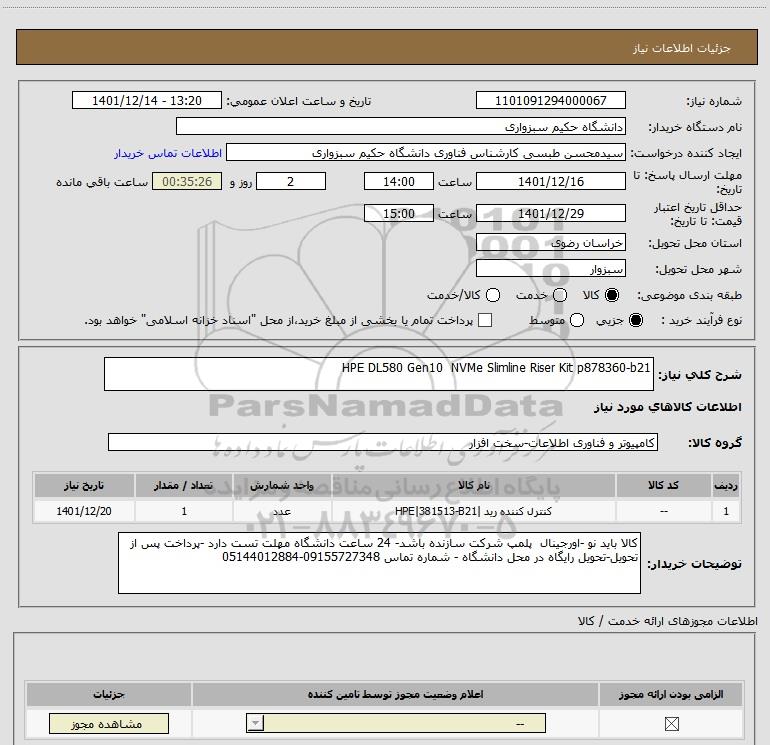Click the تعداد / مقدار column header
The image size is (770, 745).
tap(184, 485)
